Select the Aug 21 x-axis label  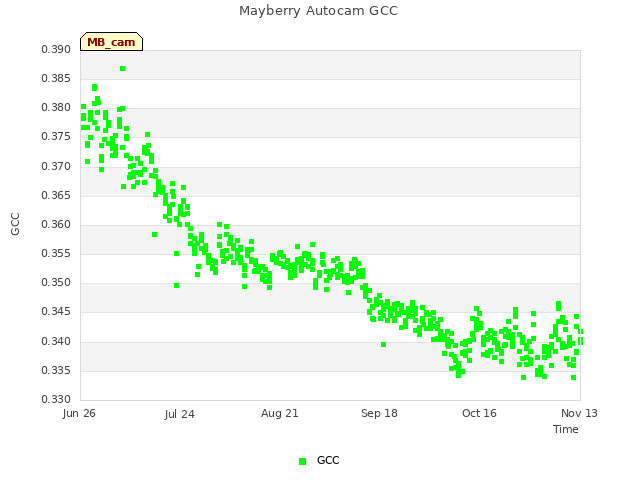pyautogui.click(x=280, y=413)
